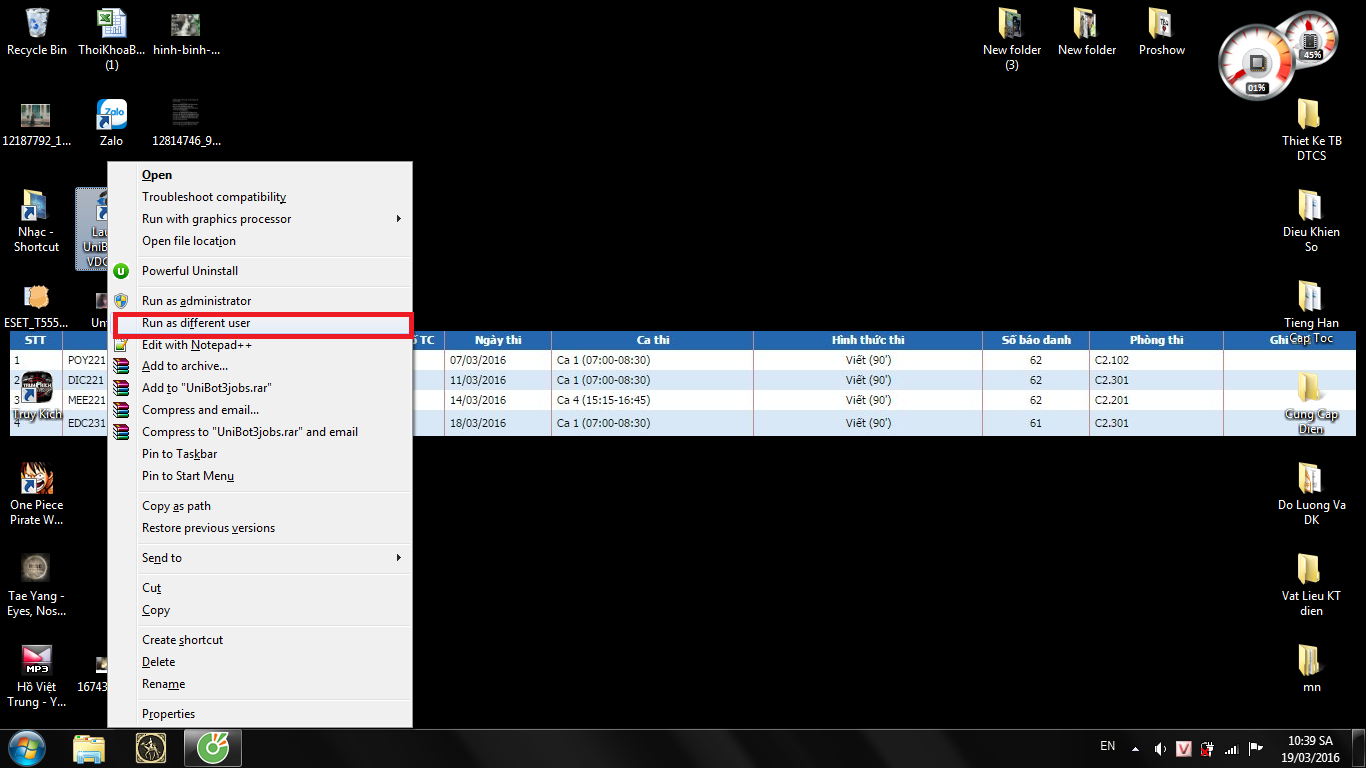Click the red V Unikey tray icon

pos(1184,748)
